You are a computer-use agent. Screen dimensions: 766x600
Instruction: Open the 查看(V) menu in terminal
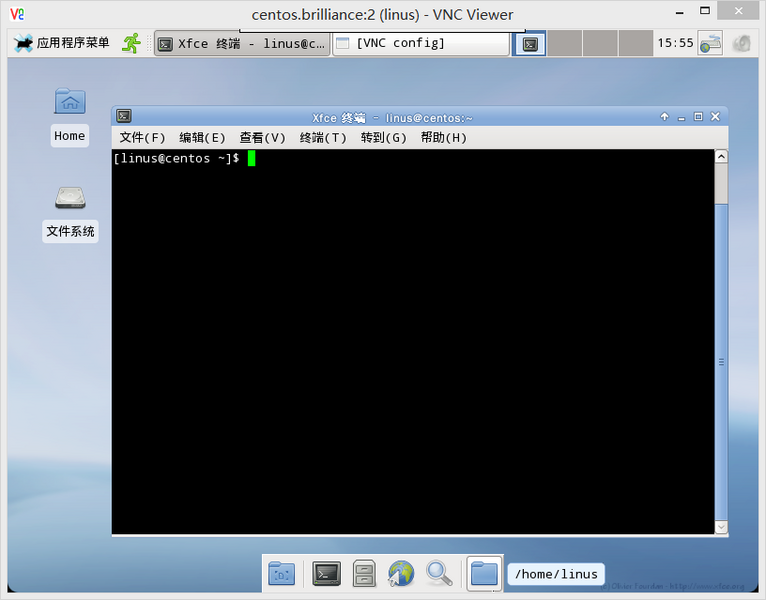(x=262, y=138)
